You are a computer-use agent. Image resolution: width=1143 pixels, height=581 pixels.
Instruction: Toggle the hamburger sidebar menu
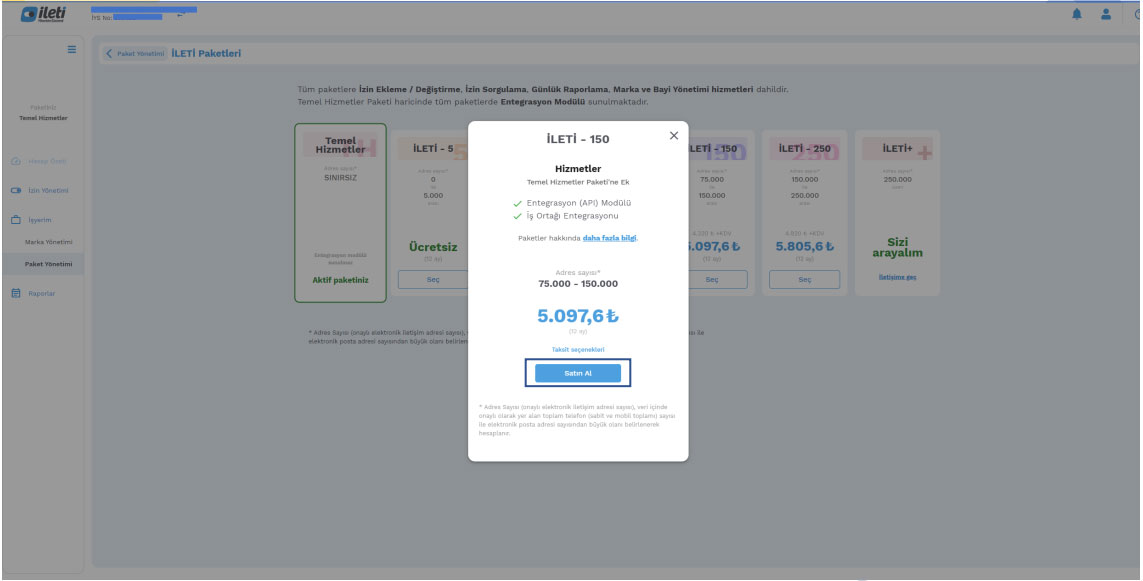tap(71, 50)
